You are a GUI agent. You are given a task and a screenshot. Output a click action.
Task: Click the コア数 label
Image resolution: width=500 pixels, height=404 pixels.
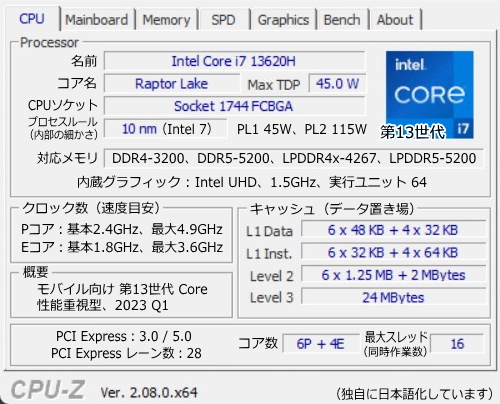tap(258, 343)
